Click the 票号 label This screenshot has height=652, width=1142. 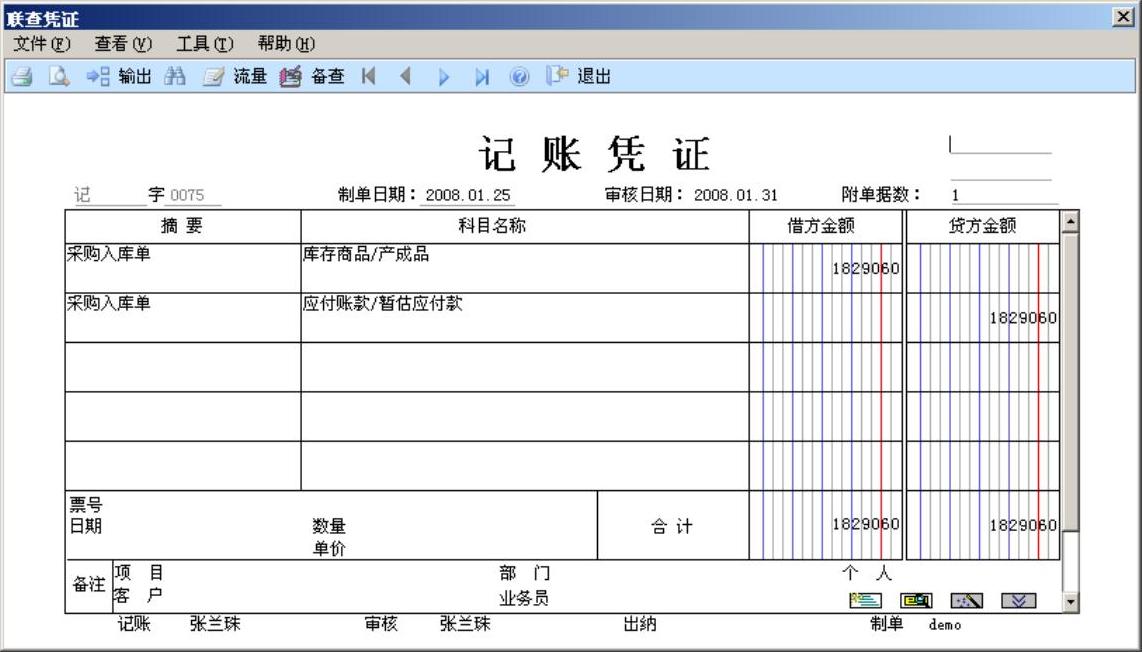pos(85,504)
